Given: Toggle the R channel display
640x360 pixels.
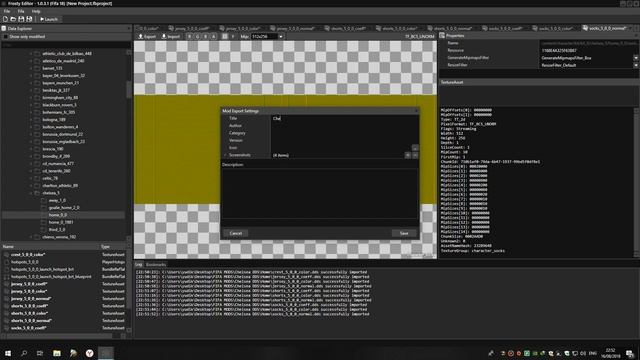Looking at the screenshot, I should (x=189, y=36).
